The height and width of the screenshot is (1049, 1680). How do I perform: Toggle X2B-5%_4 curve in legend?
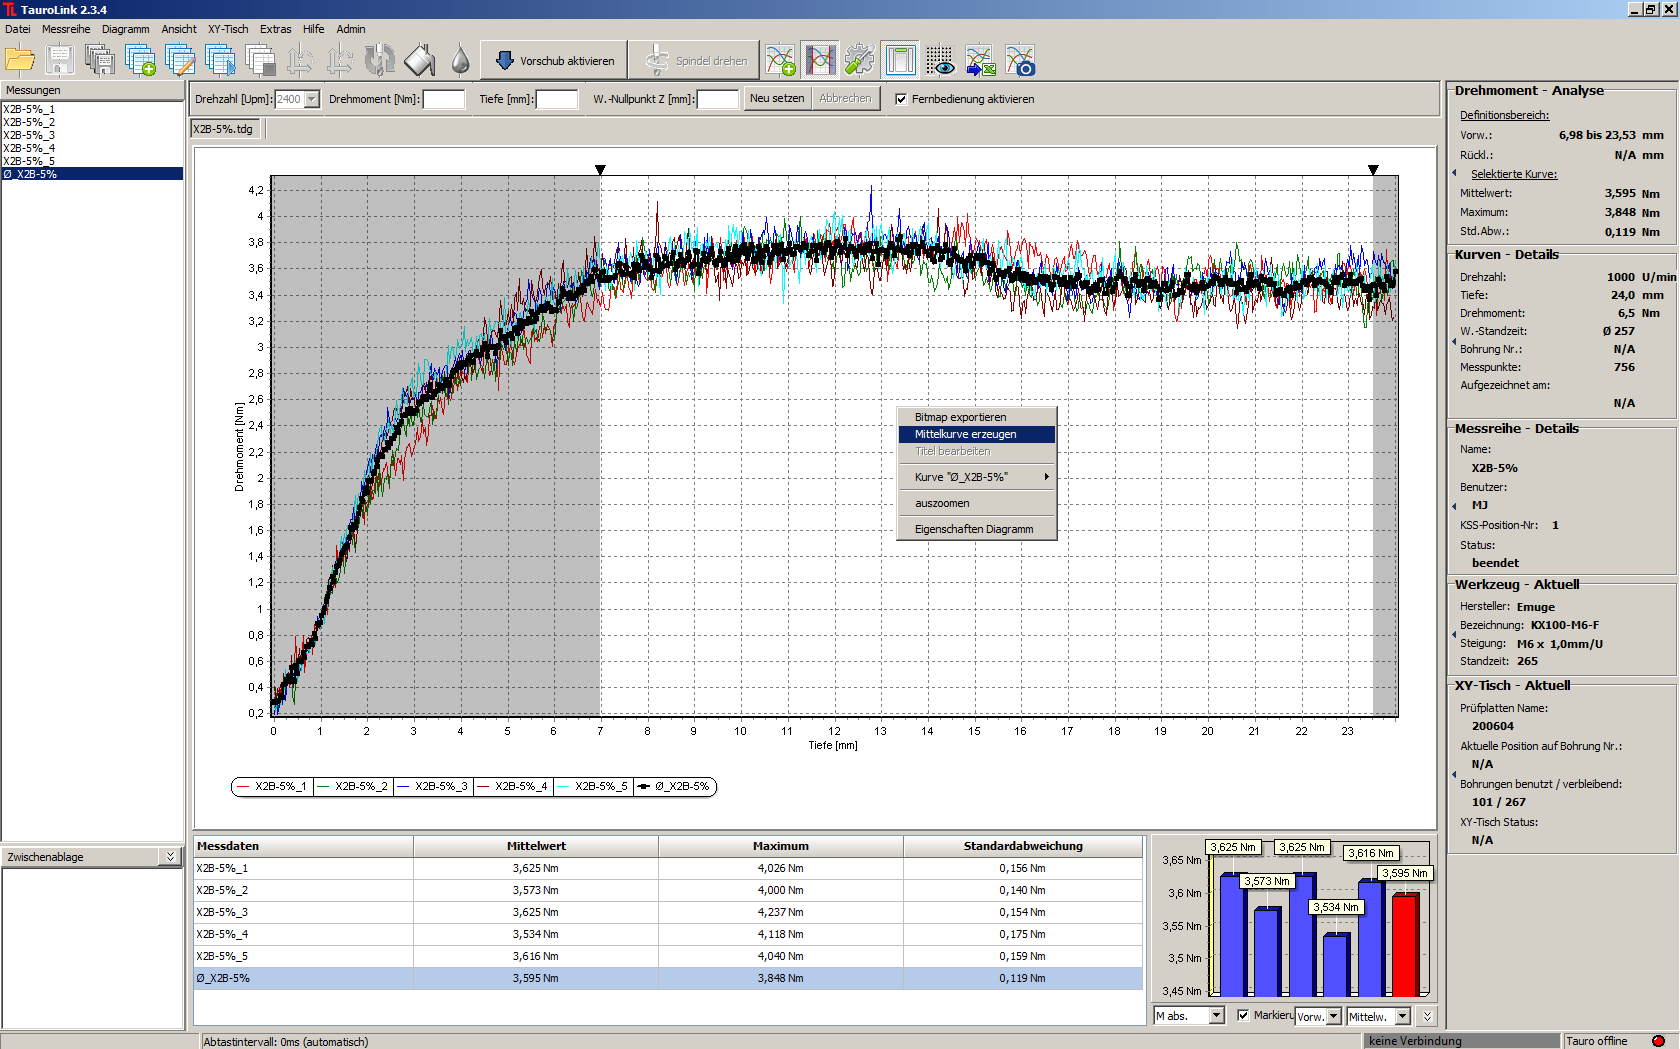[x=513, y=786]
